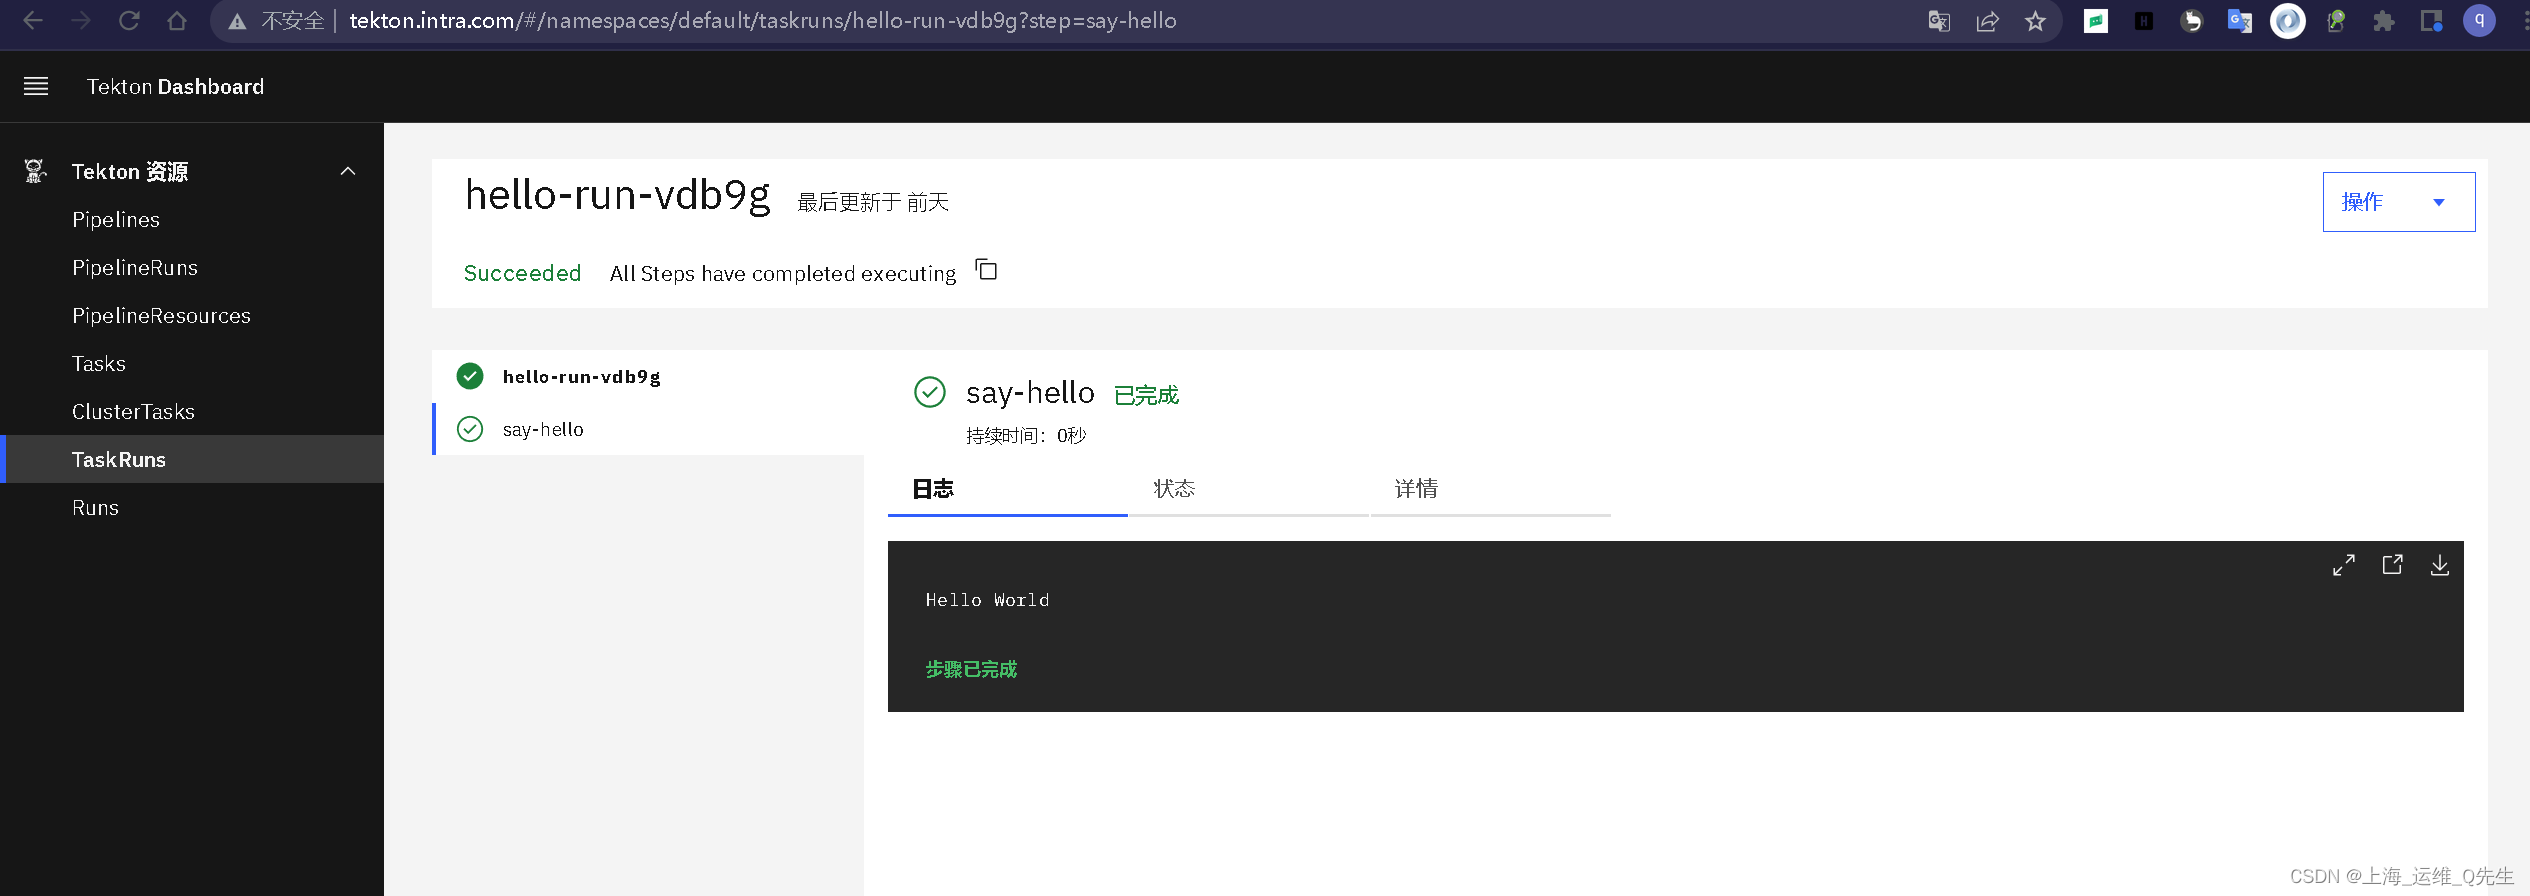Click the 步骤已完成 log message

(x=971, y=669)
